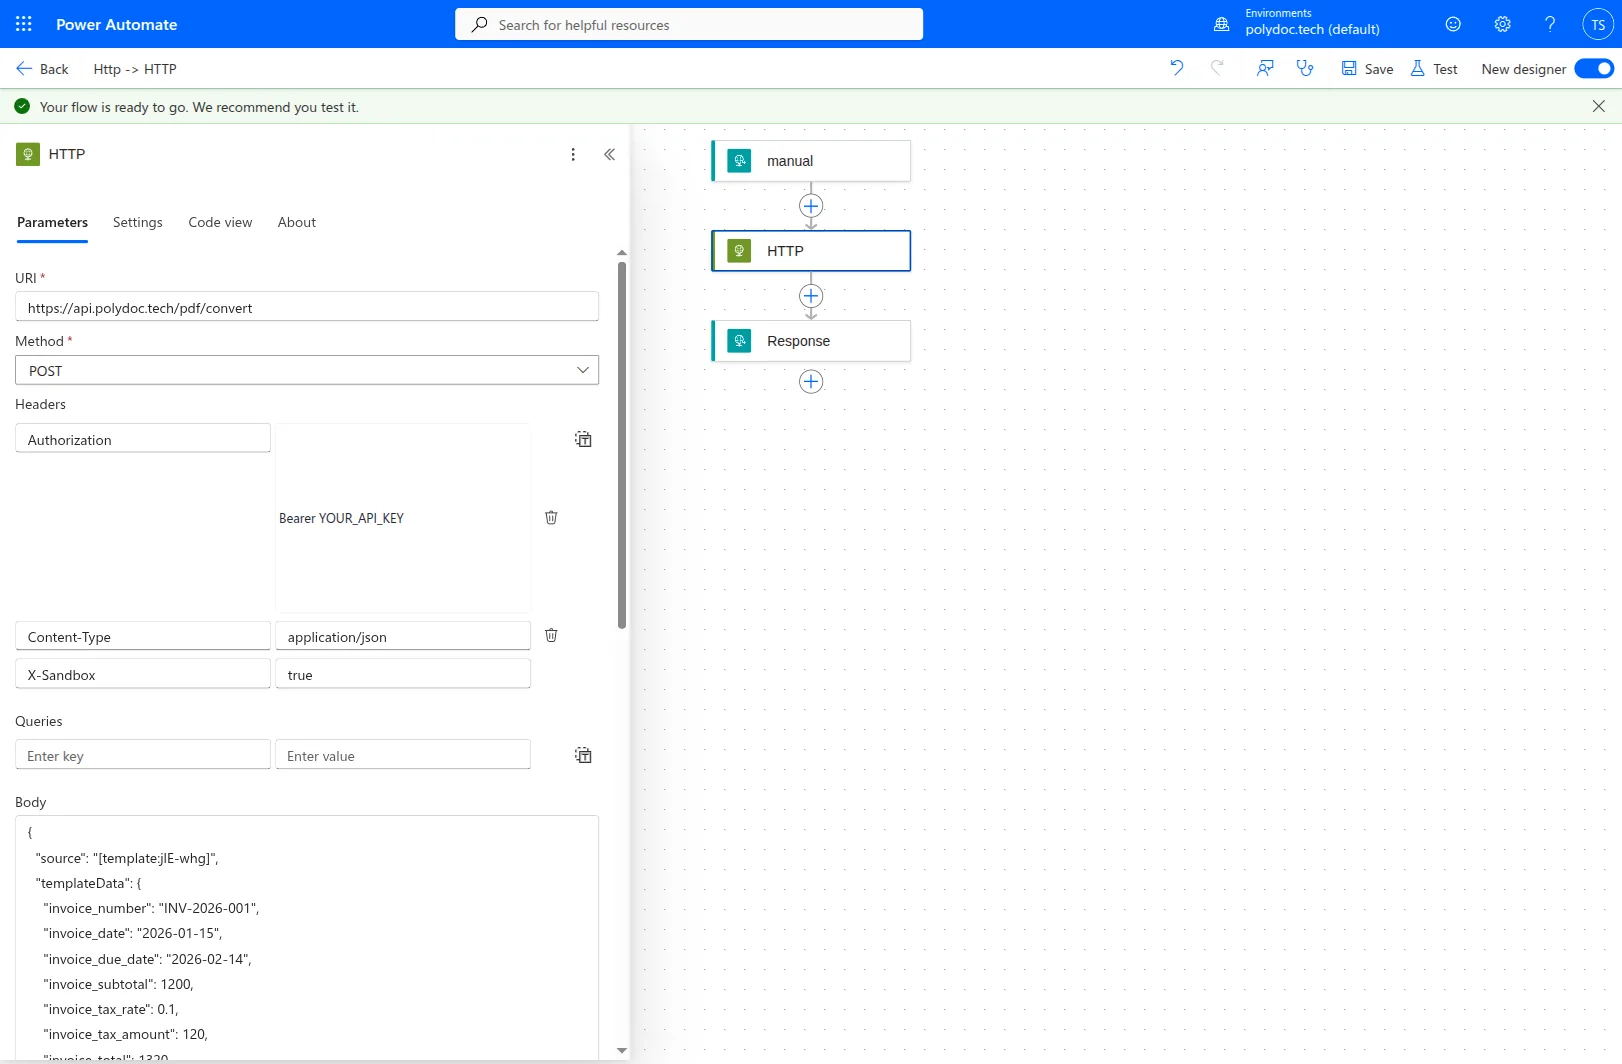Click the Environments globe icon

(x=1221, y=24)
